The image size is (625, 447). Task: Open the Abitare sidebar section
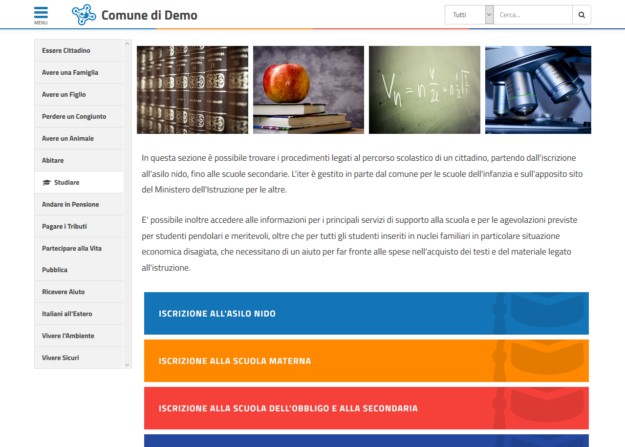tap(53, 160)
